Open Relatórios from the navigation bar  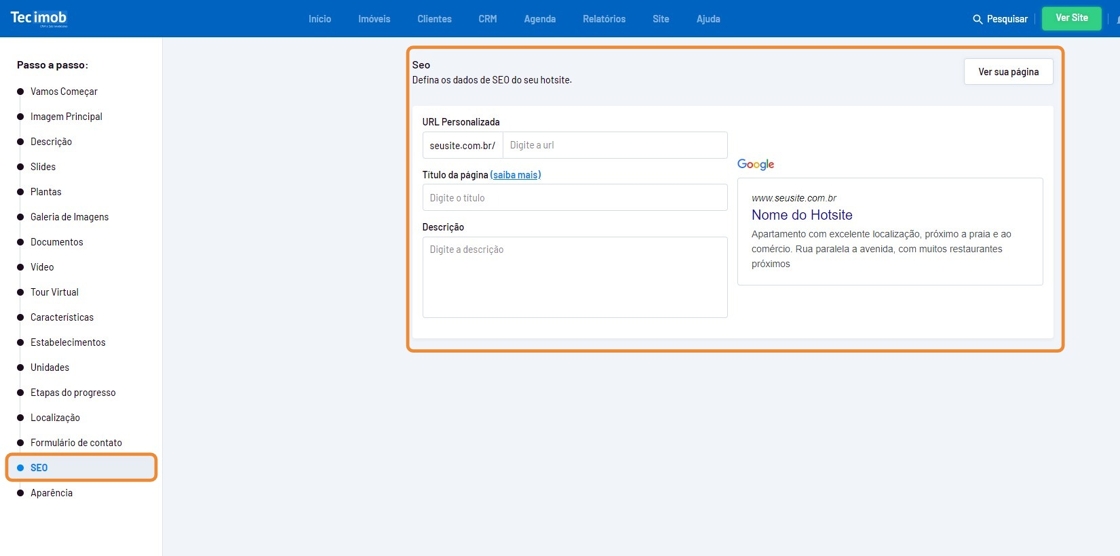click(x=604, y=19)
